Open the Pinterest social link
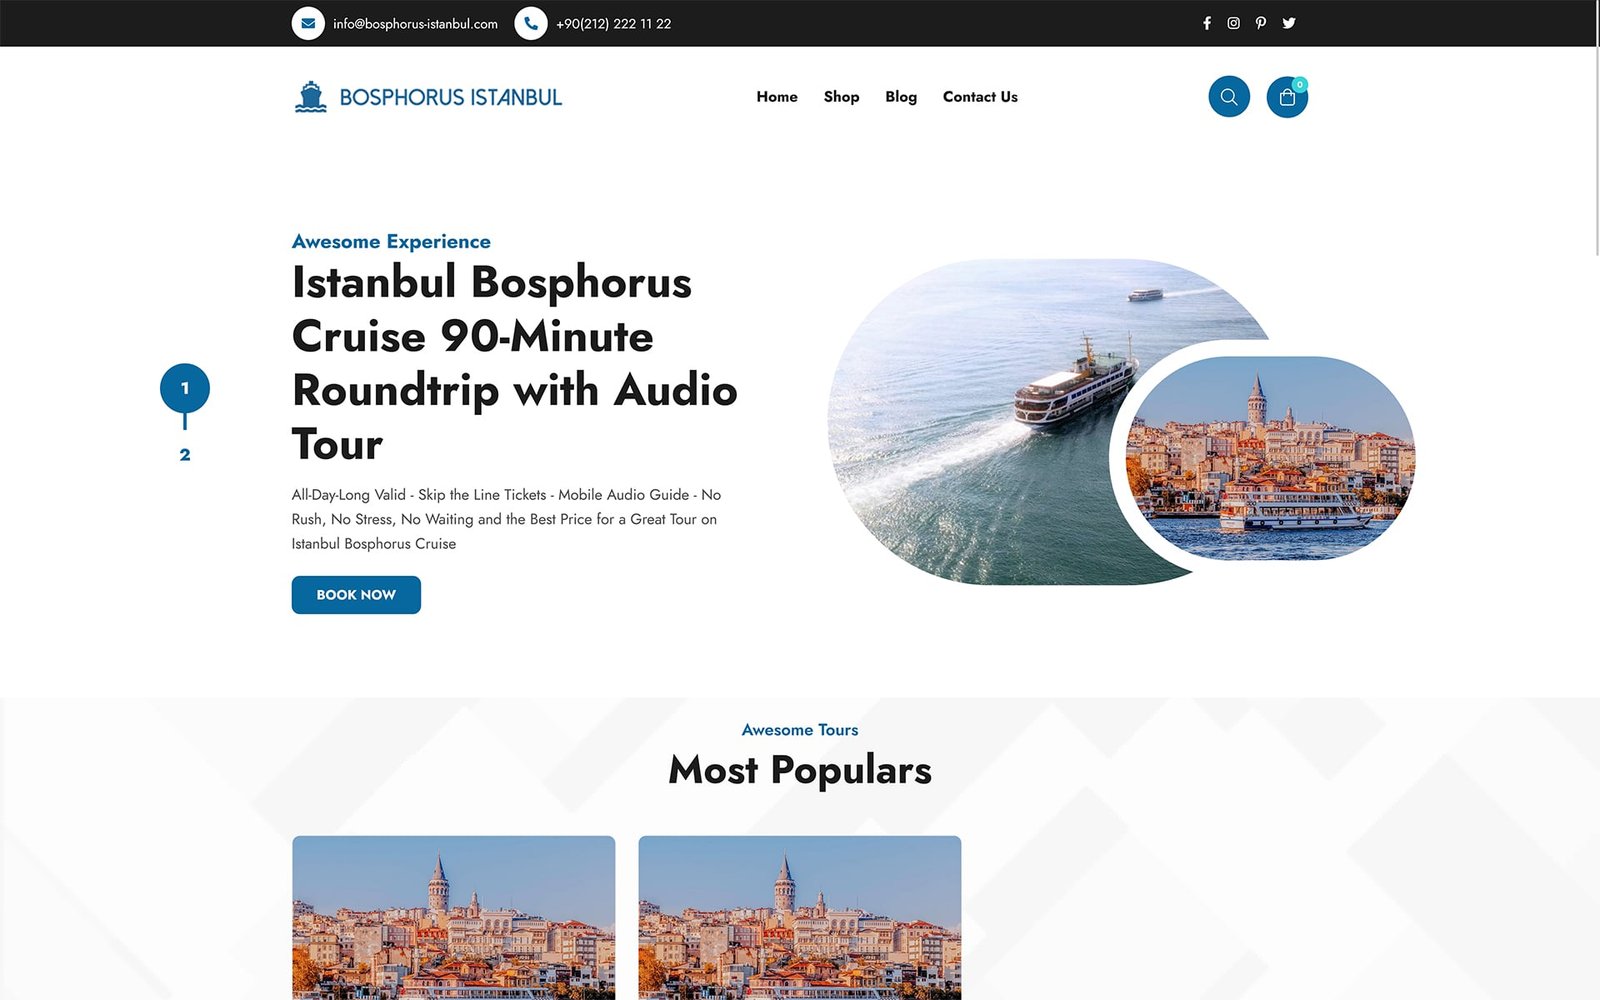 (x=1261, y=23)
